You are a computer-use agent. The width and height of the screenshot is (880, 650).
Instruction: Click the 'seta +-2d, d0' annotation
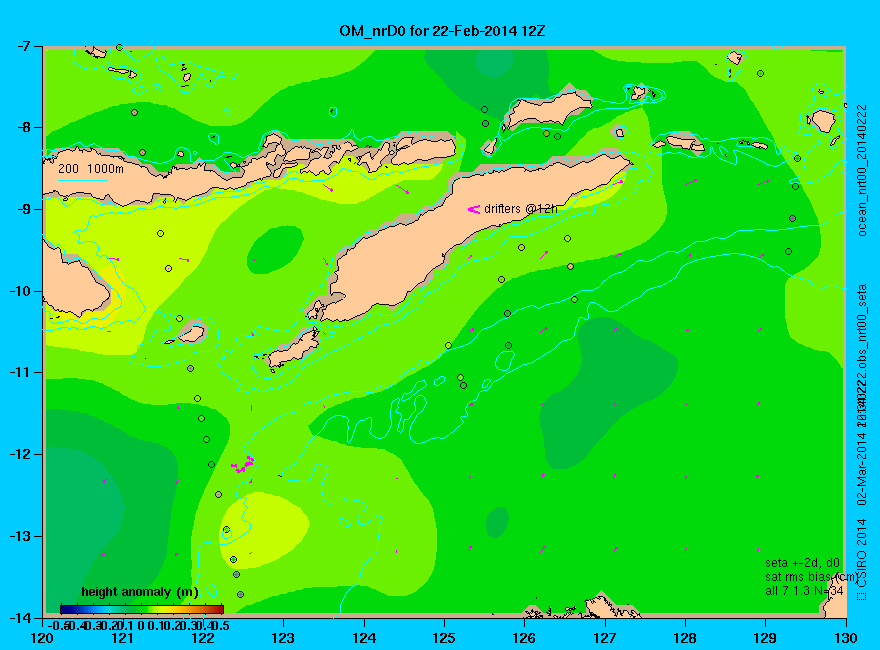tap(803, 563)
